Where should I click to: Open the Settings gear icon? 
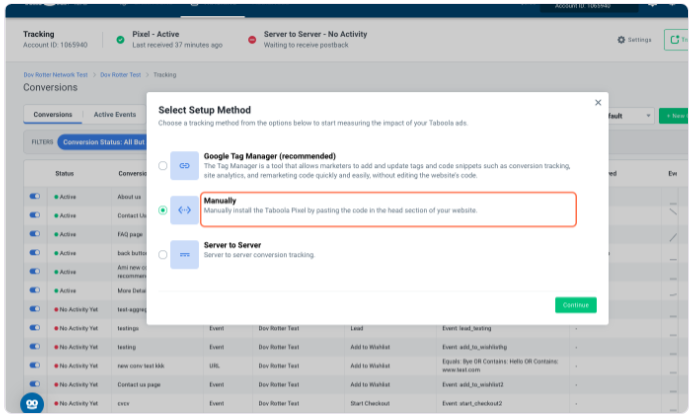pos(621,40)
